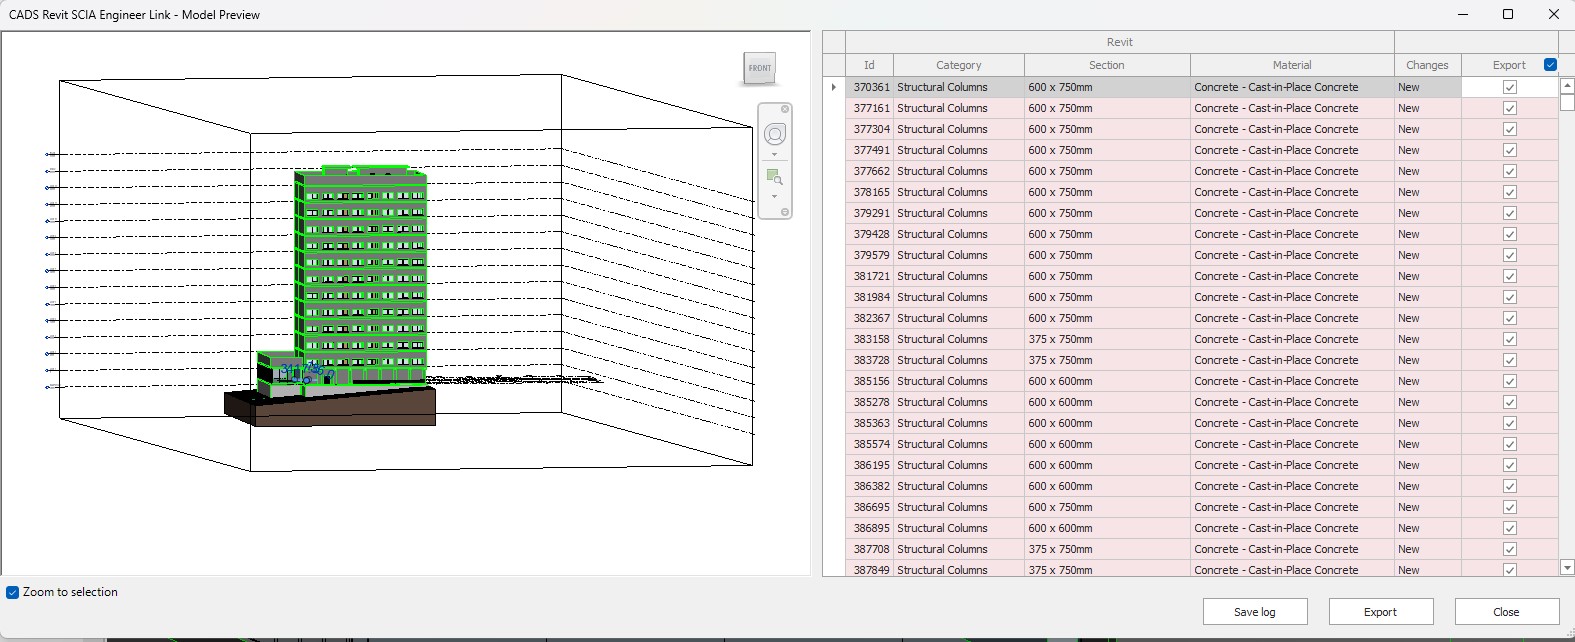Expand the zoom tool dropdown arrow
Screen dimensions: 1575x642
coord(775,196)
